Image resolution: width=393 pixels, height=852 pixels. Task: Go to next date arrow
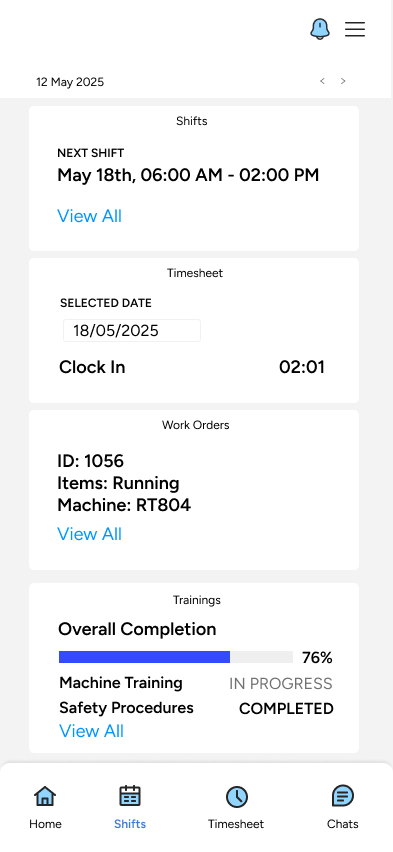pyautogui.click(x=343, y=81)
